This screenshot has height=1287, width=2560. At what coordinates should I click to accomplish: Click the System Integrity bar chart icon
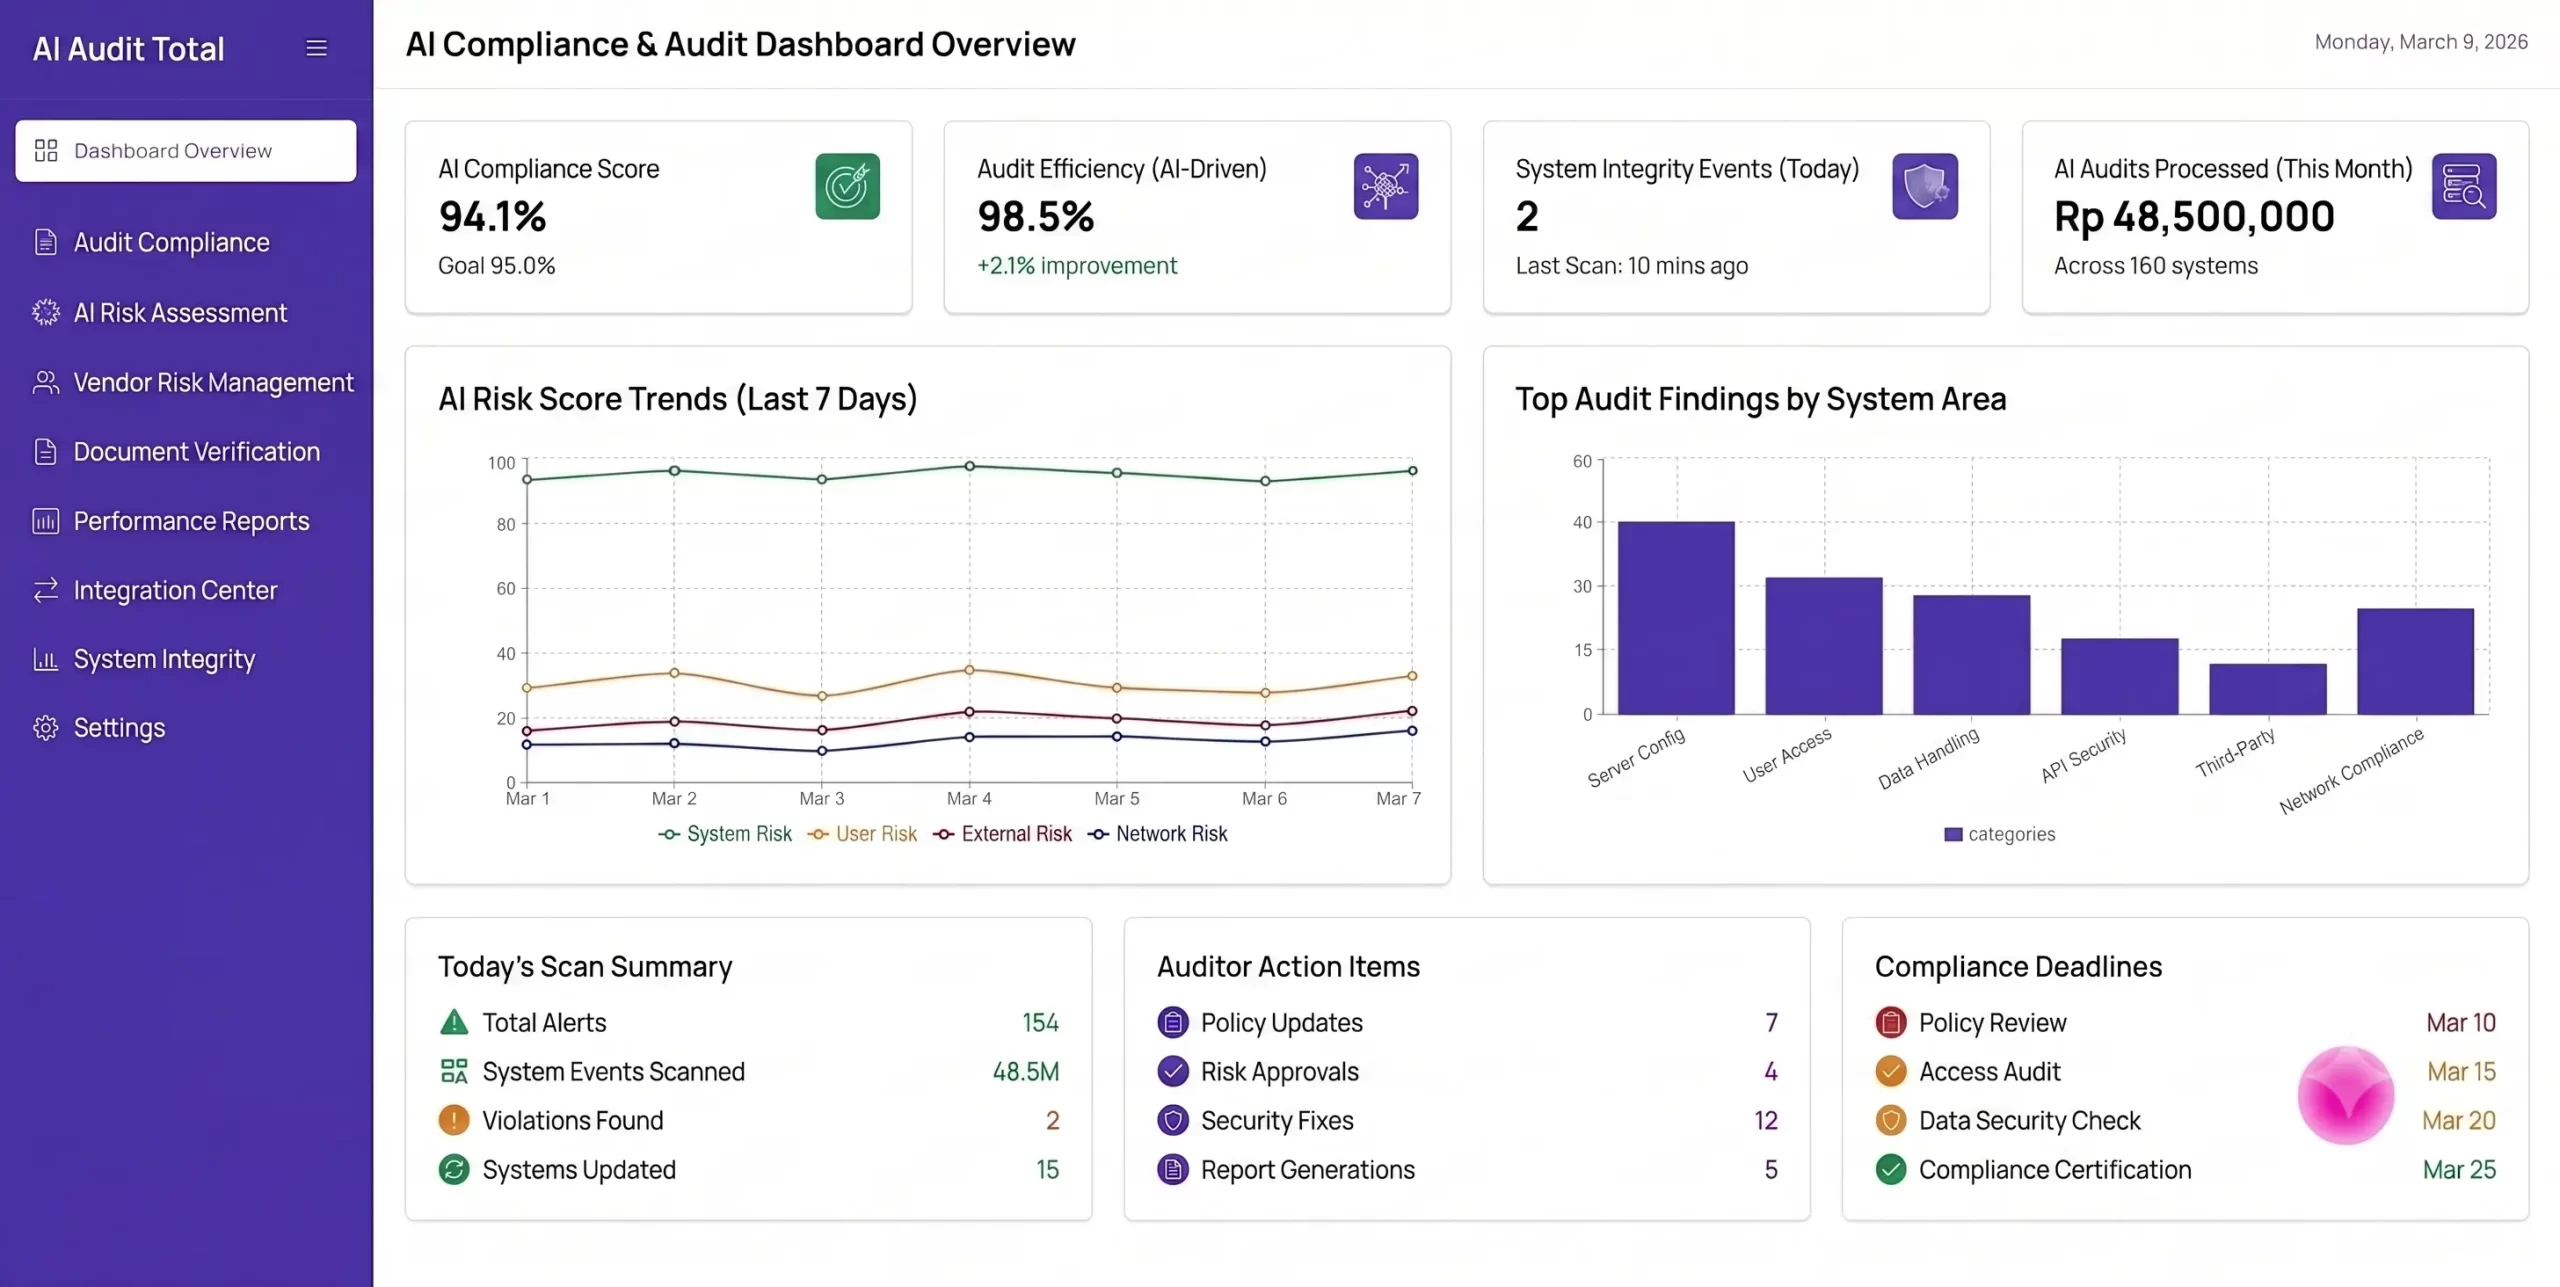pyautogui.click(x=46, y=659)
